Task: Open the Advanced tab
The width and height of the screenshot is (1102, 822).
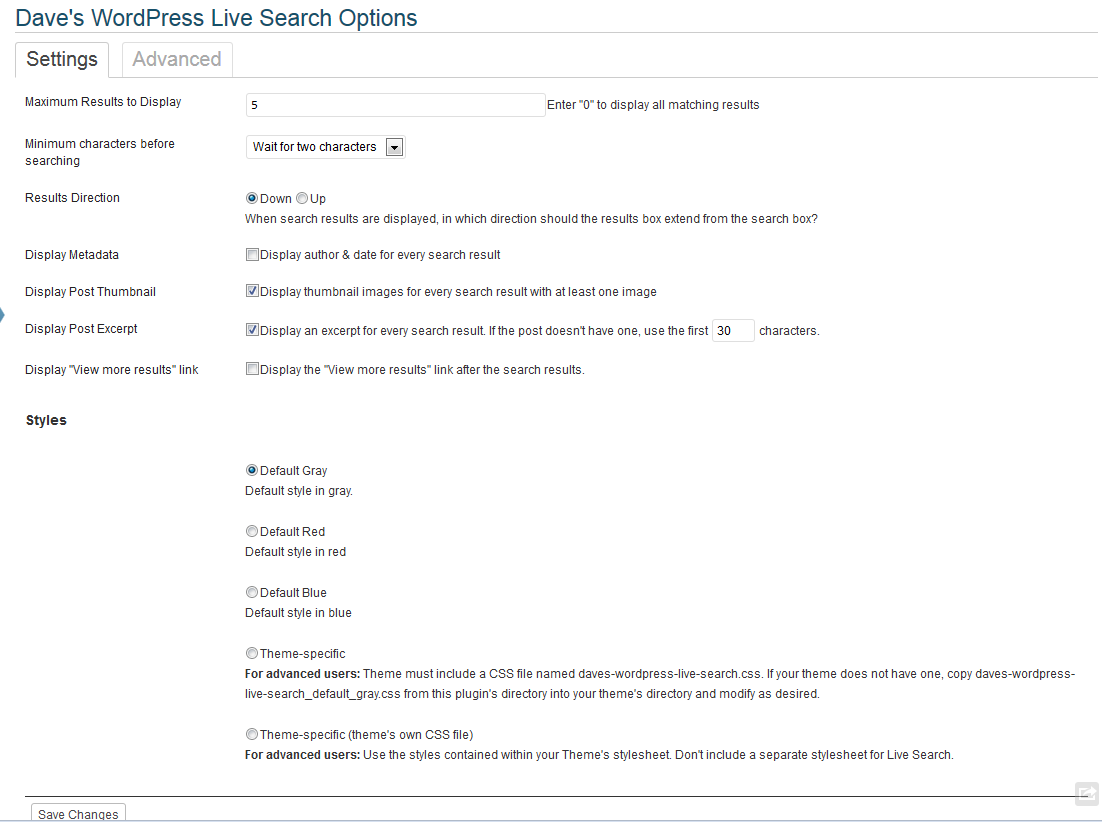Action: coord(177,60)
